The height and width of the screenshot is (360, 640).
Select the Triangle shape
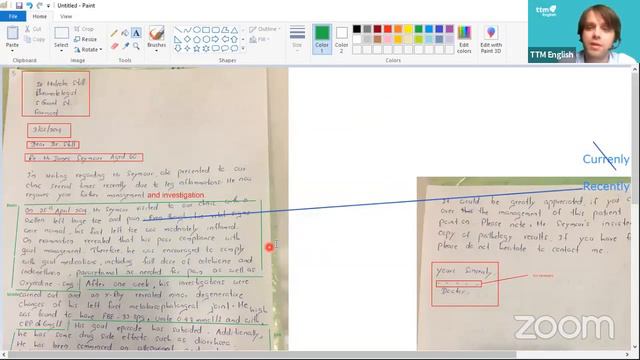(x=234, y=30)
